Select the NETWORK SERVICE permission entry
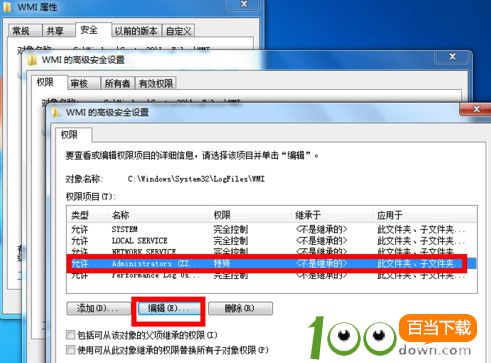The width and height of the screenshot is (491, 363). 271,251
